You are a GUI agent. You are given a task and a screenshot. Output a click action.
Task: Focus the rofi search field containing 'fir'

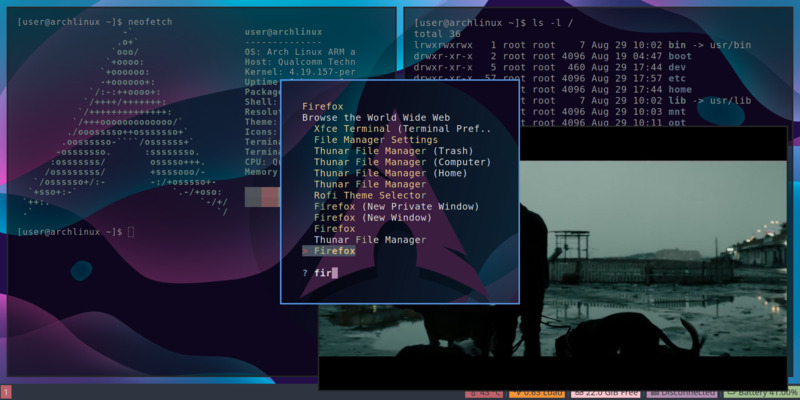(x=326, y=273)
